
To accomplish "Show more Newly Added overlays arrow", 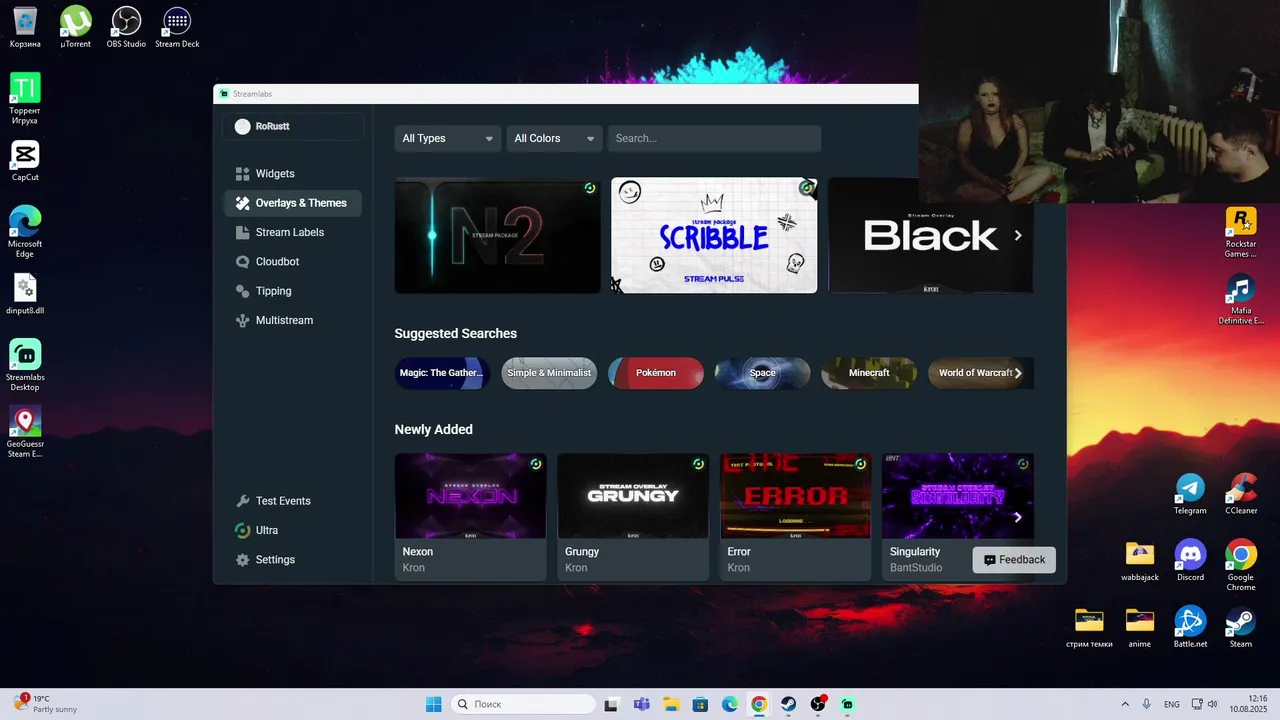I will (1018, 517).
